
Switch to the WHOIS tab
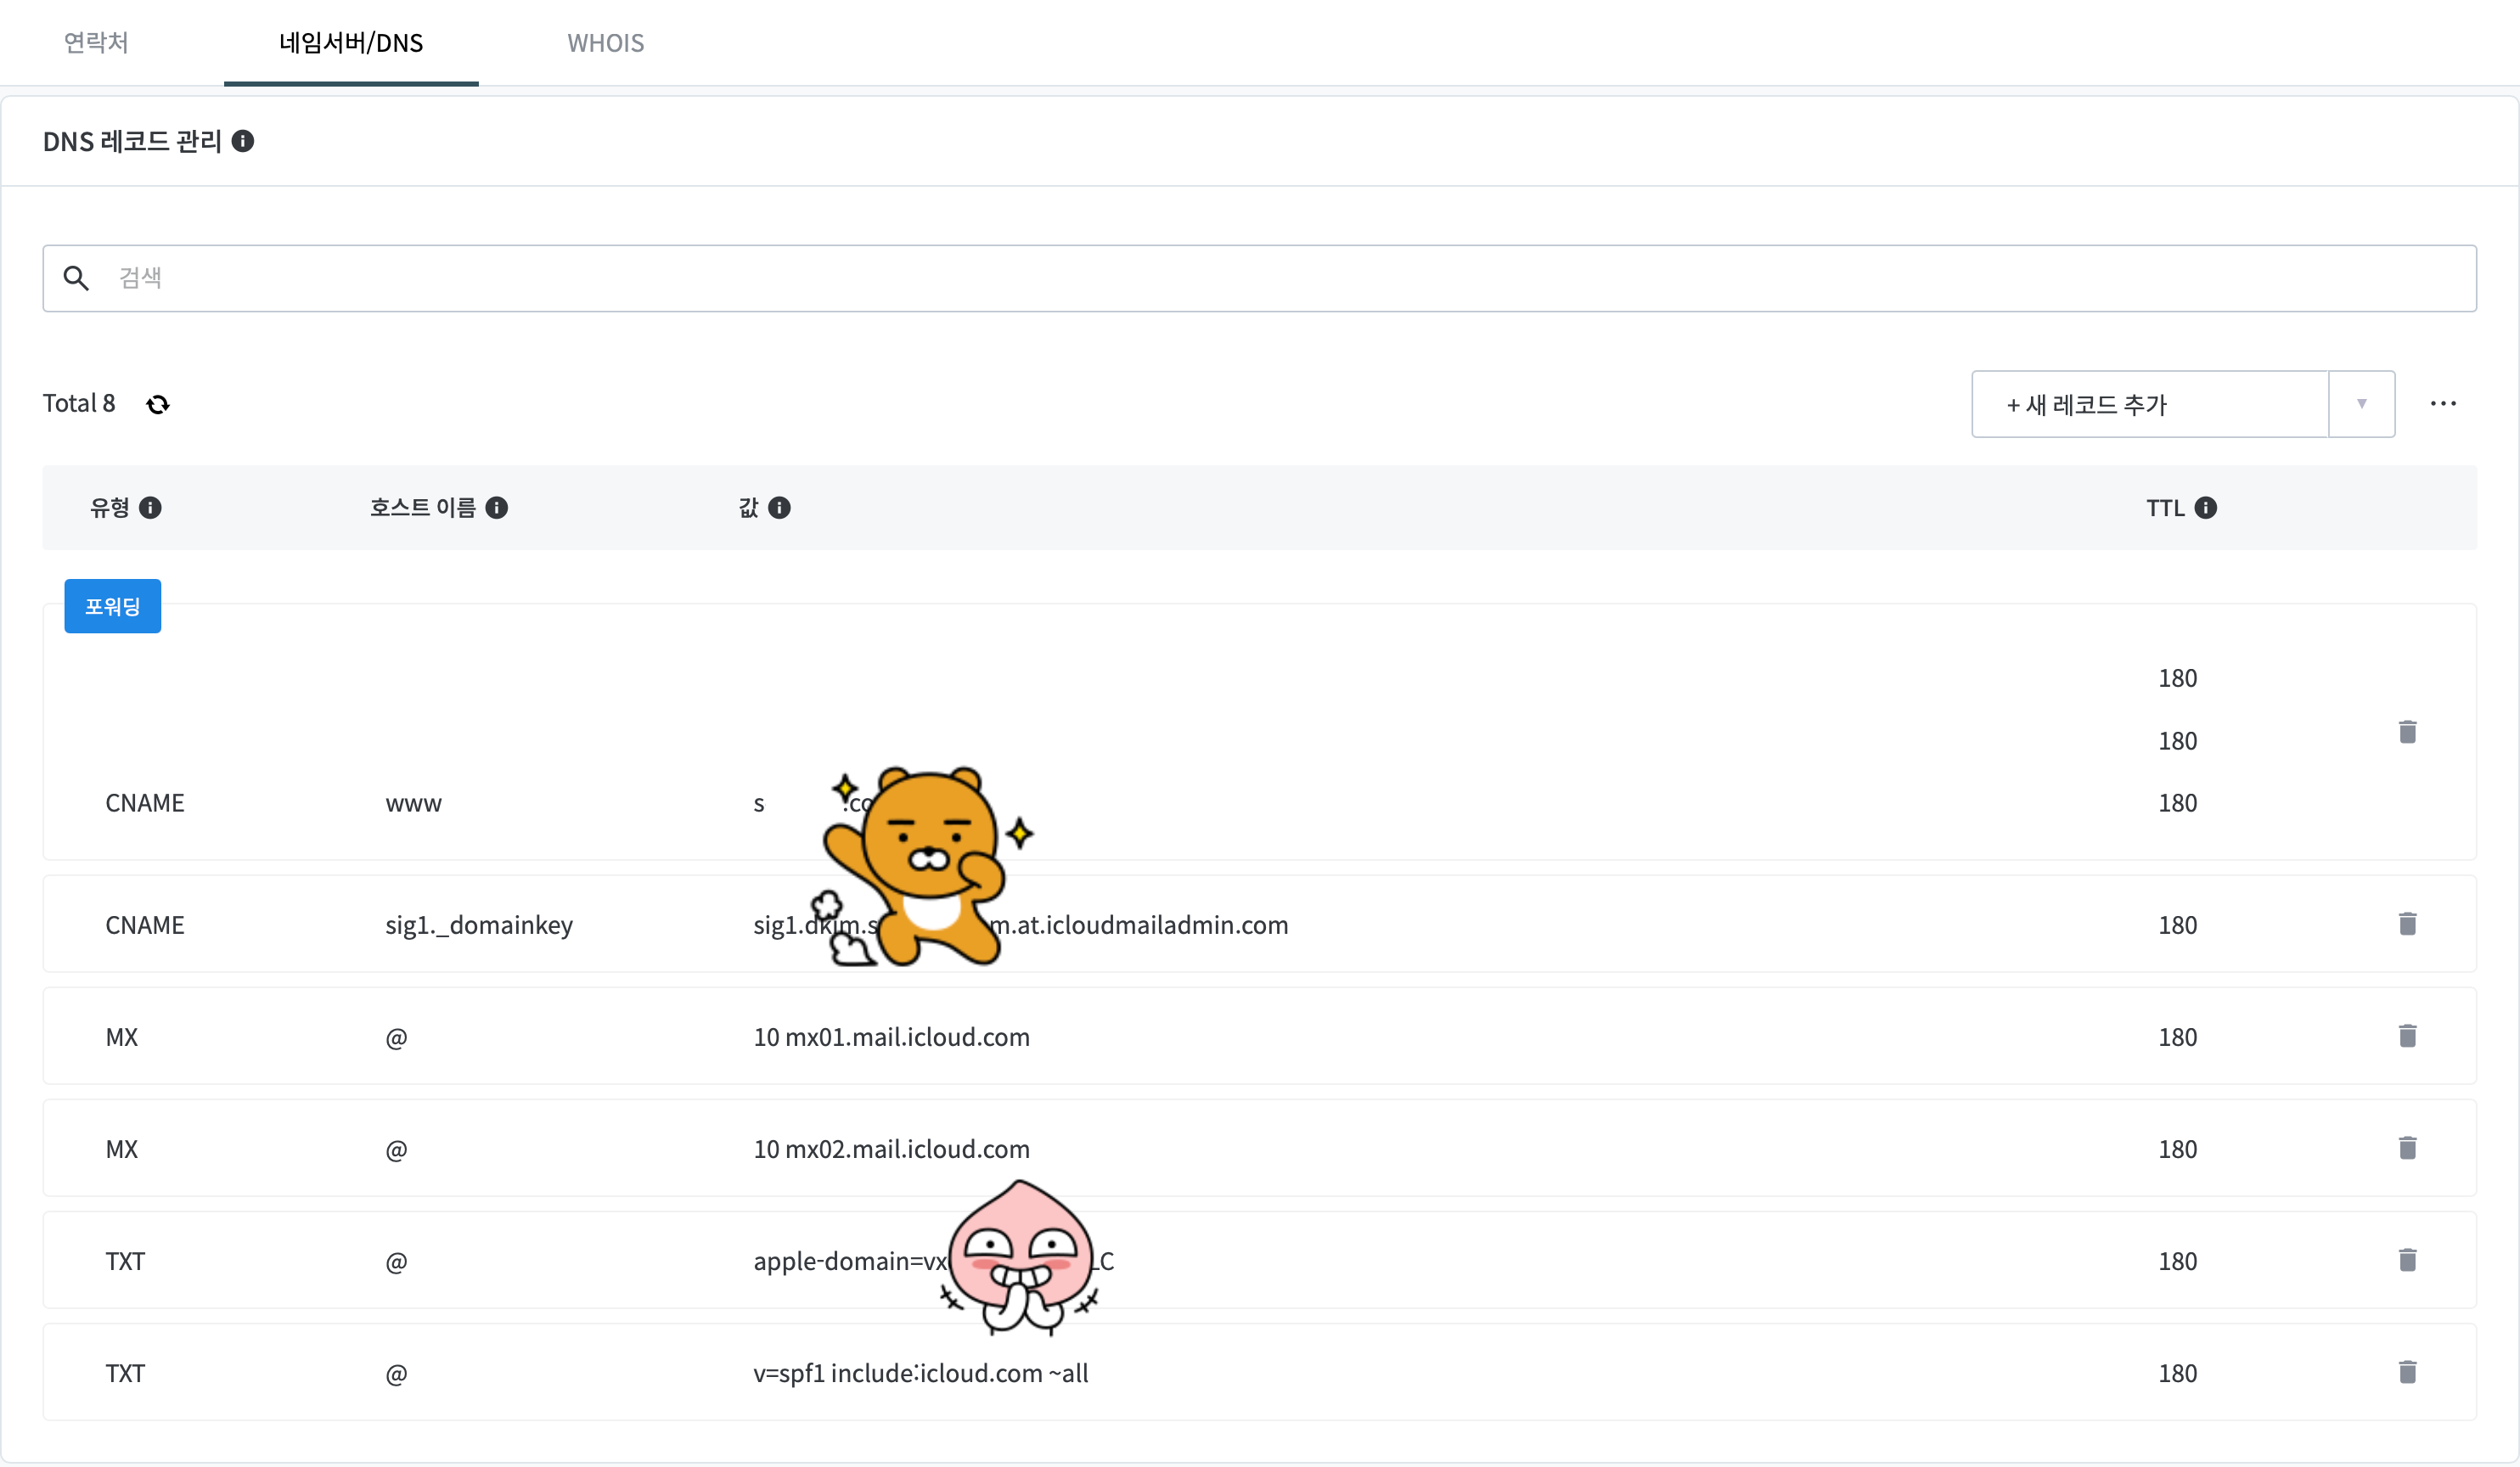605,43
